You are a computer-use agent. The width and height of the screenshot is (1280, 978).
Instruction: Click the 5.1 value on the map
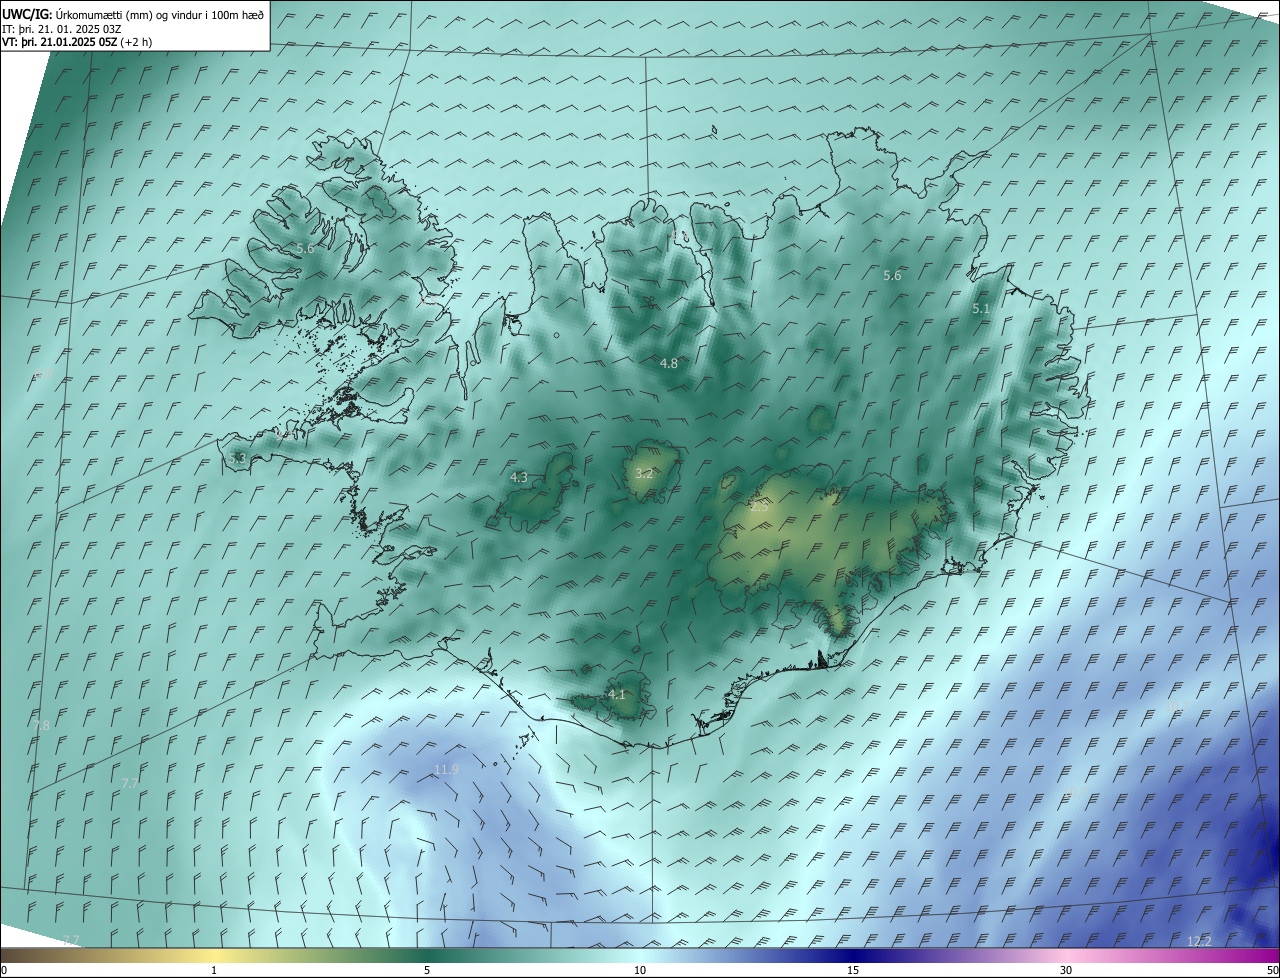click(x=980, y=309)
